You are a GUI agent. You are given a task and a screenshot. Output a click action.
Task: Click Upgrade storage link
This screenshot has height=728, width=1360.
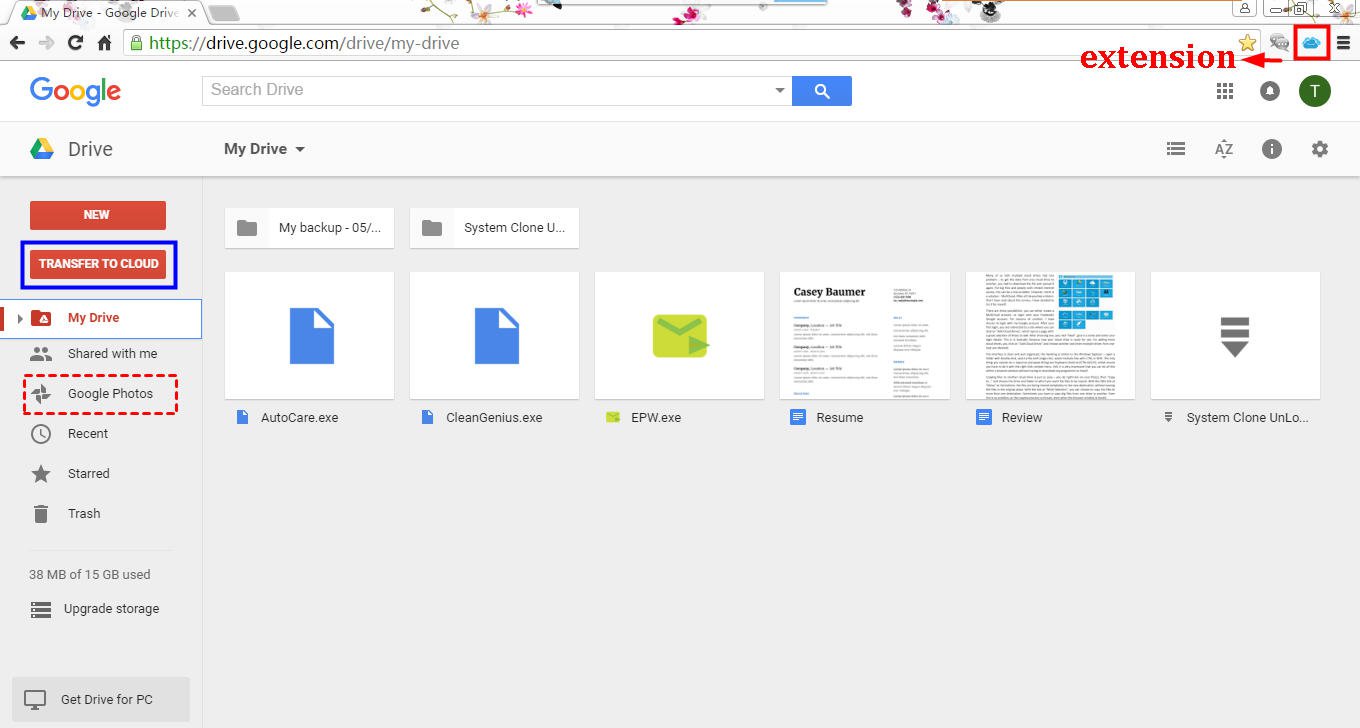(x=111, y=609)
